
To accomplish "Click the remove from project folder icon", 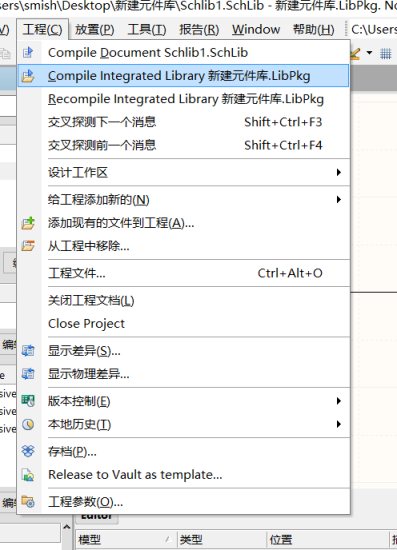I will coord(28,246).
